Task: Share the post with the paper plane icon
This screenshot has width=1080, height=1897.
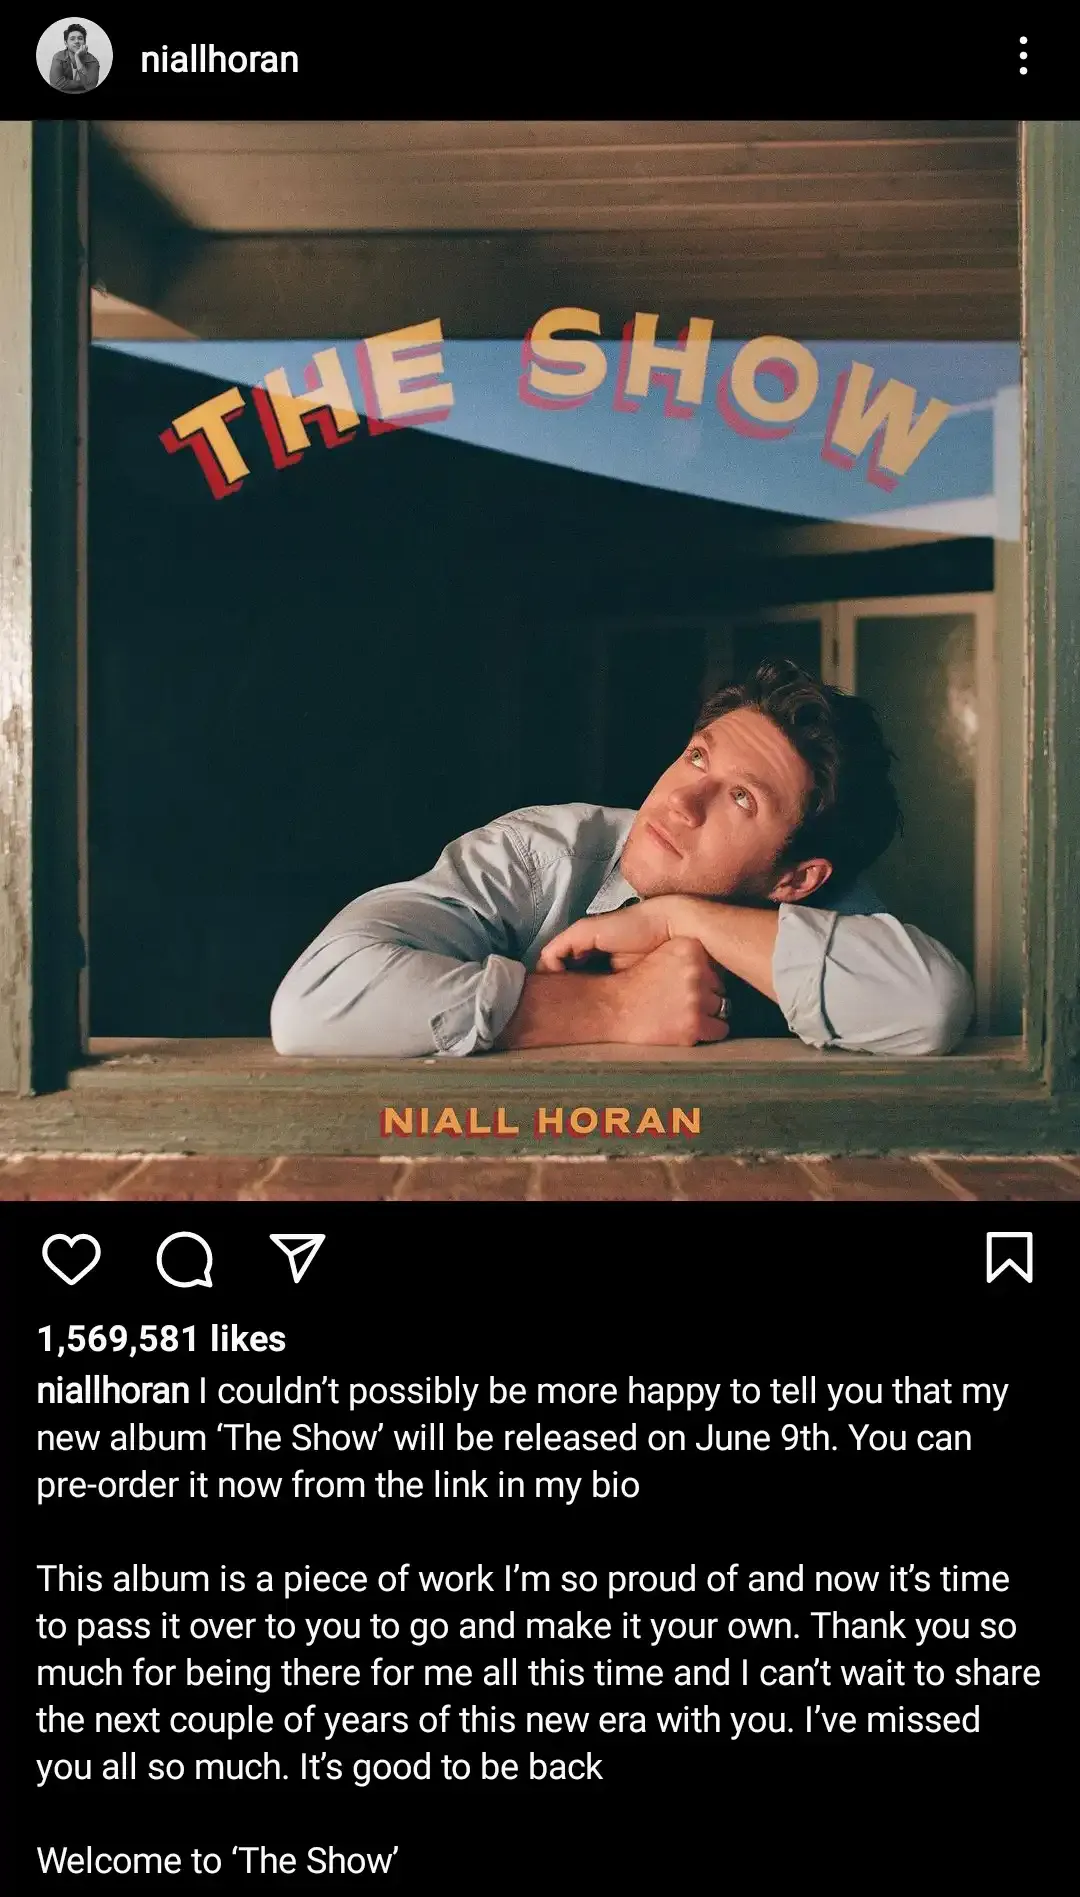Action: coord(298,1258)
